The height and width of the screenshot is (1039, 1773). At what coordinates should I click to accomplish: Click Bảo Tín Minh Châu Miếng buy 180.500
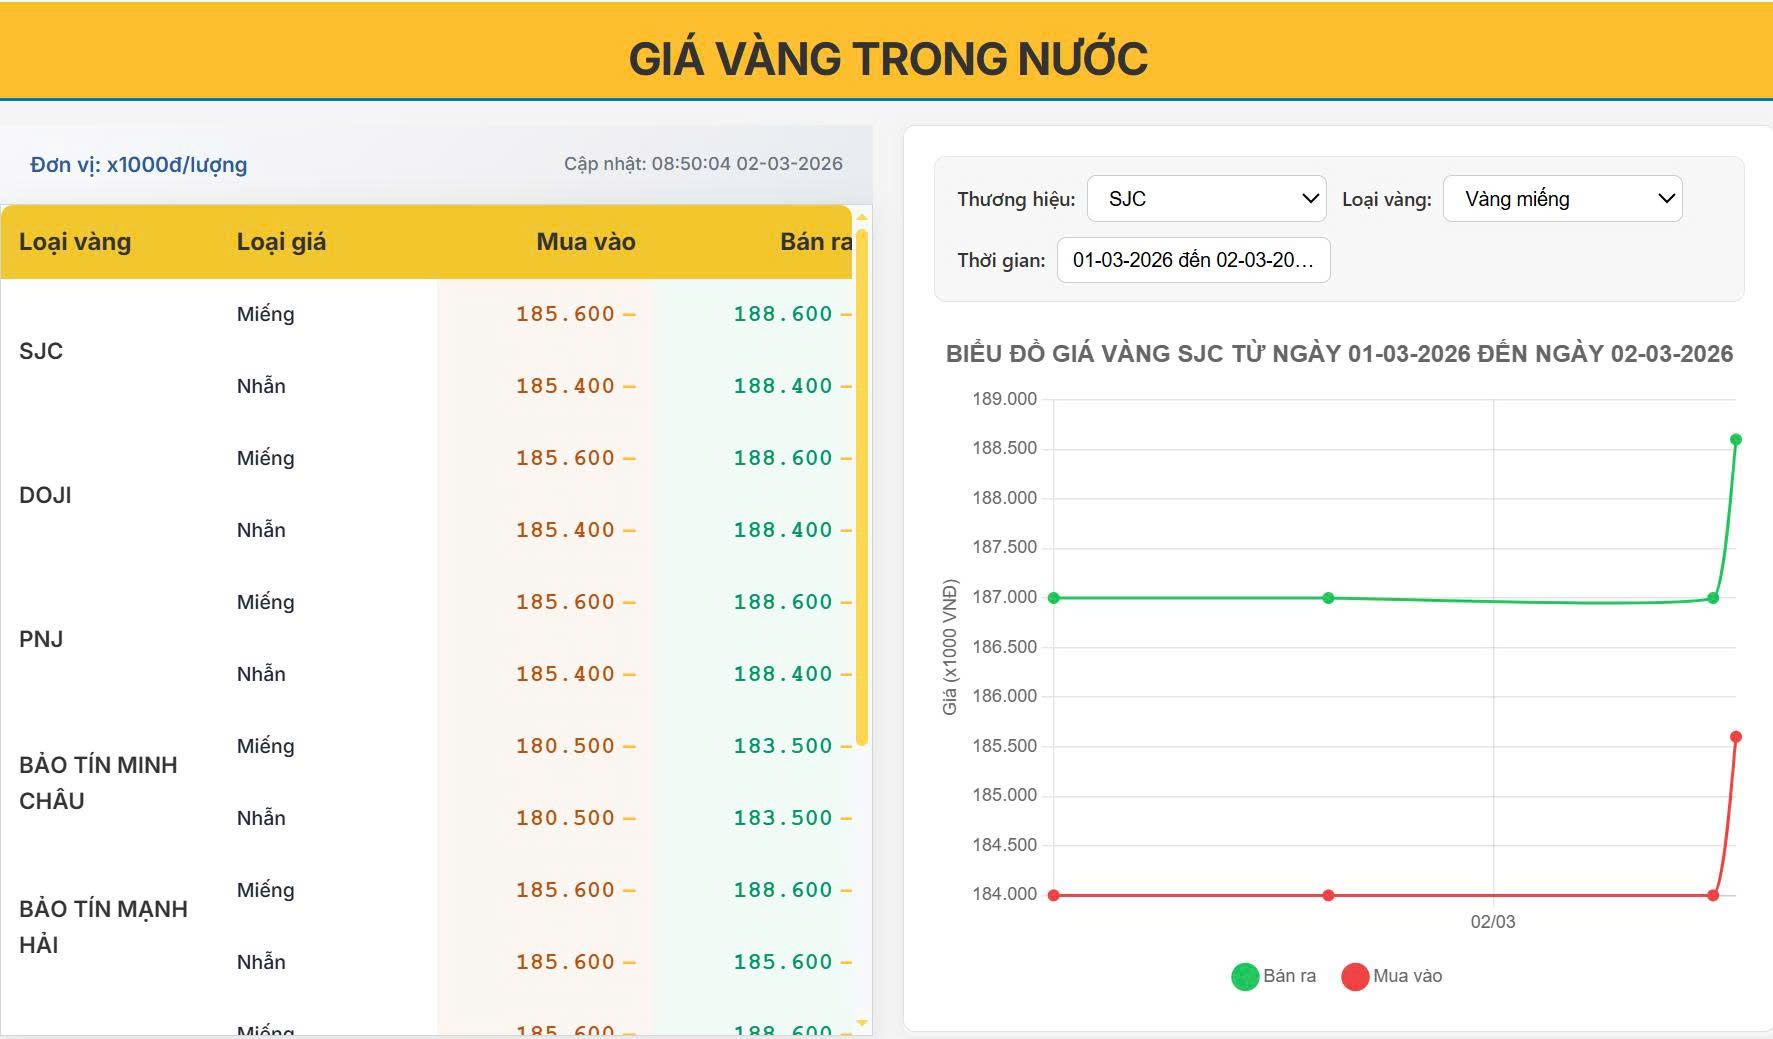click(x=565, y=746)
